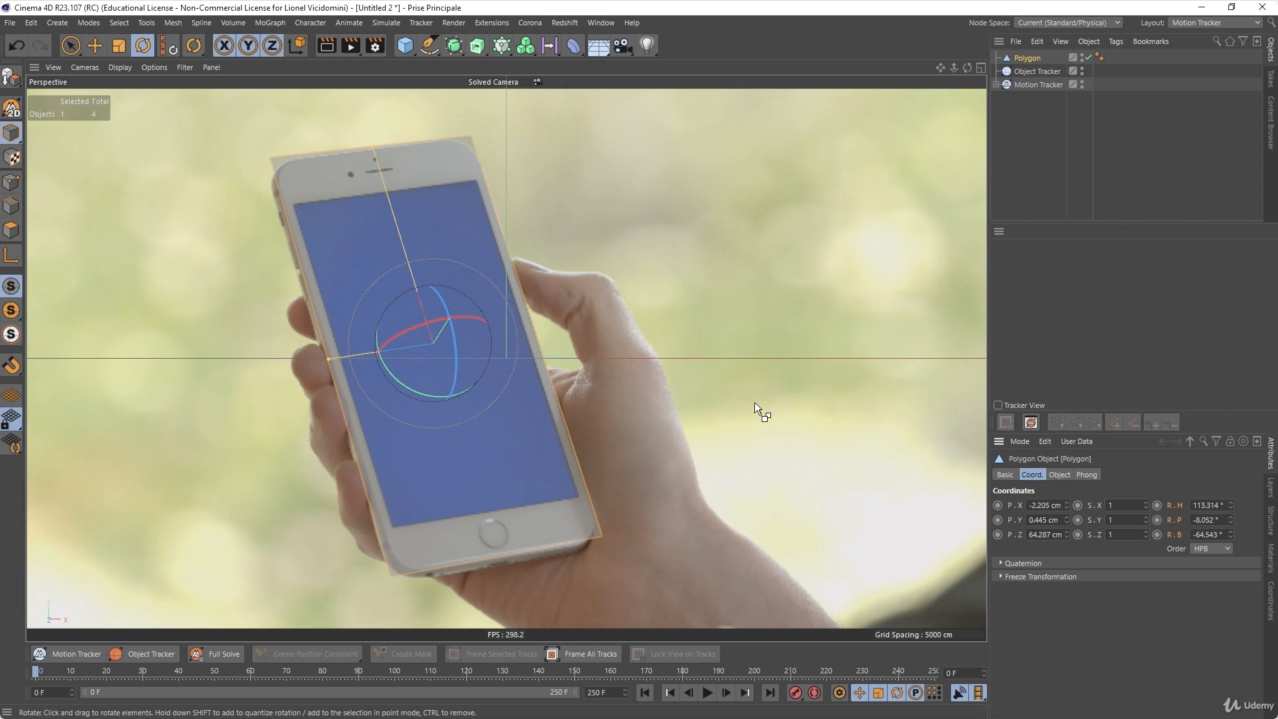This screenshot has height=719, width=1278.
Task: Open the Edit Render Settings icon
Action: pyautogui.click(x=375, y=46)
